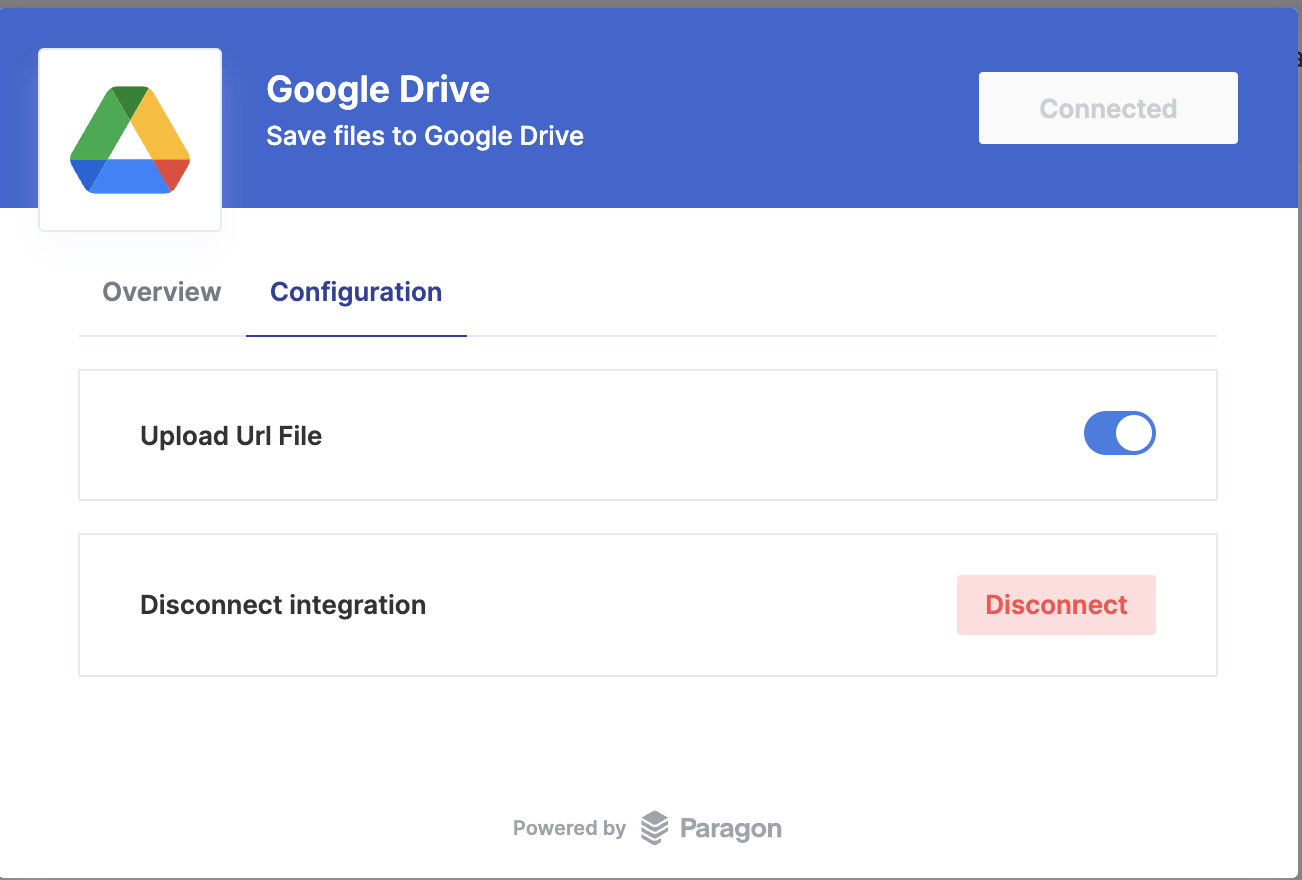Click the "Upload Url File" label
The height and width of the screenshot is (880, 1302).
click(231, 436)
